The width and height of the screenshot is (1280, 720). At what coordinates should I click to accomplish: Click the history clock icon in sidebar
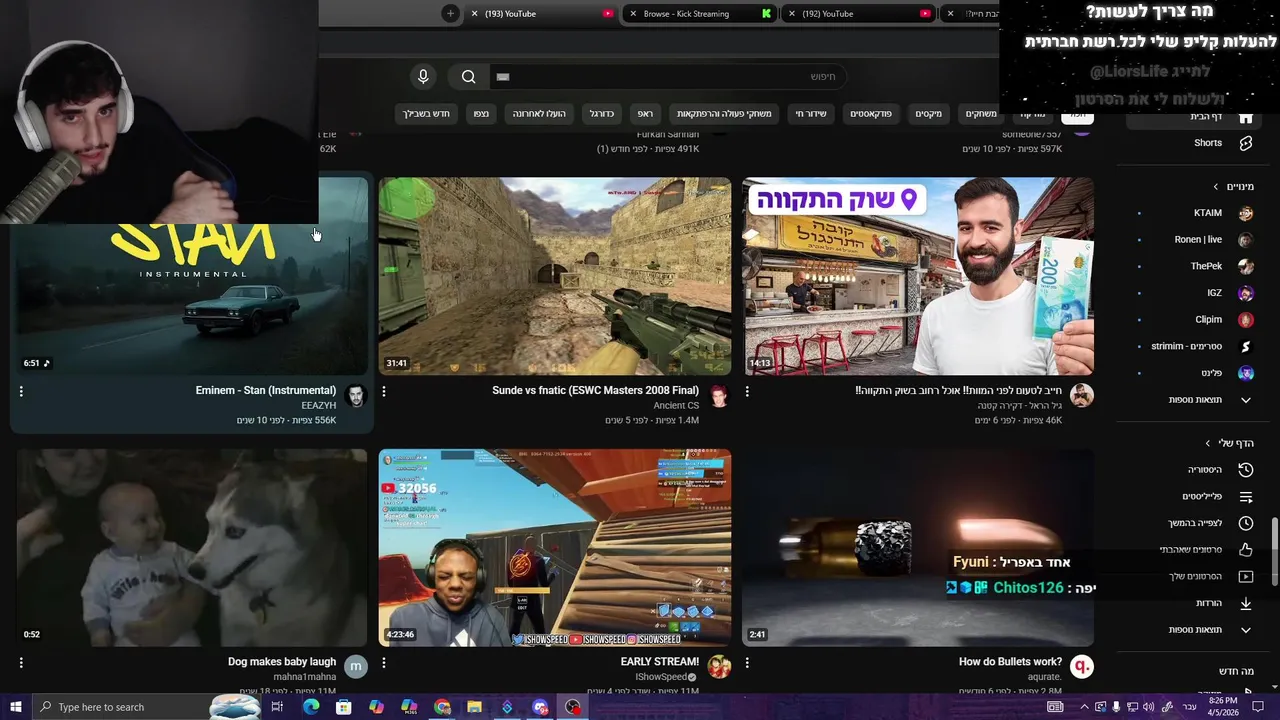1245,470
